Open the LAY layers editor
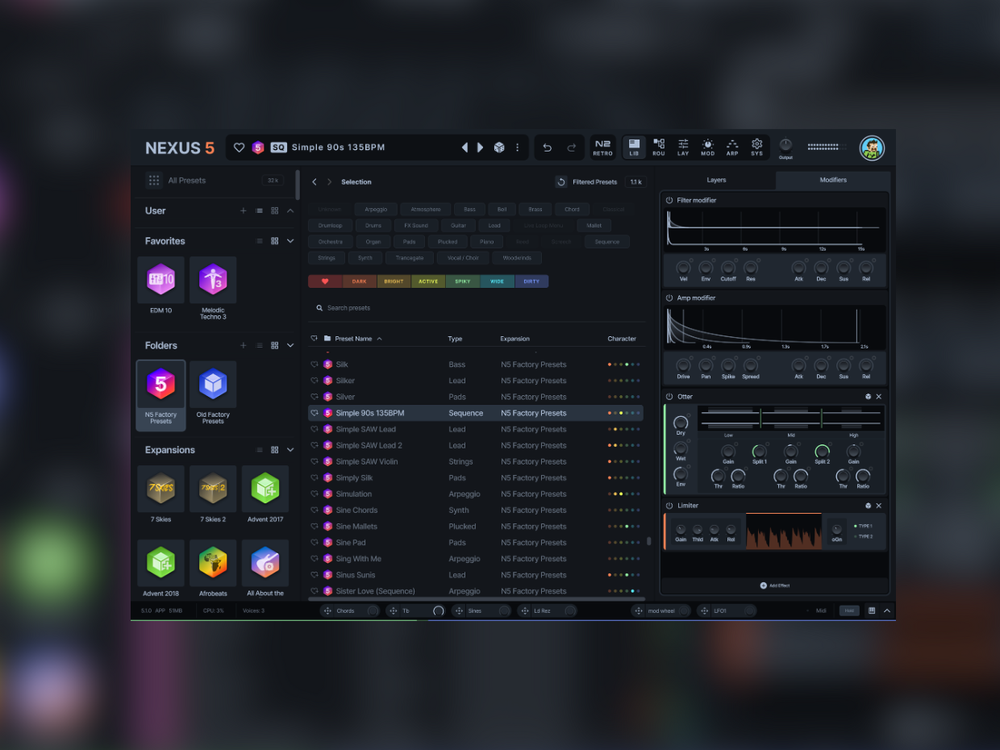Viewport: 1000px width, 750px height. tap(683, 147)
